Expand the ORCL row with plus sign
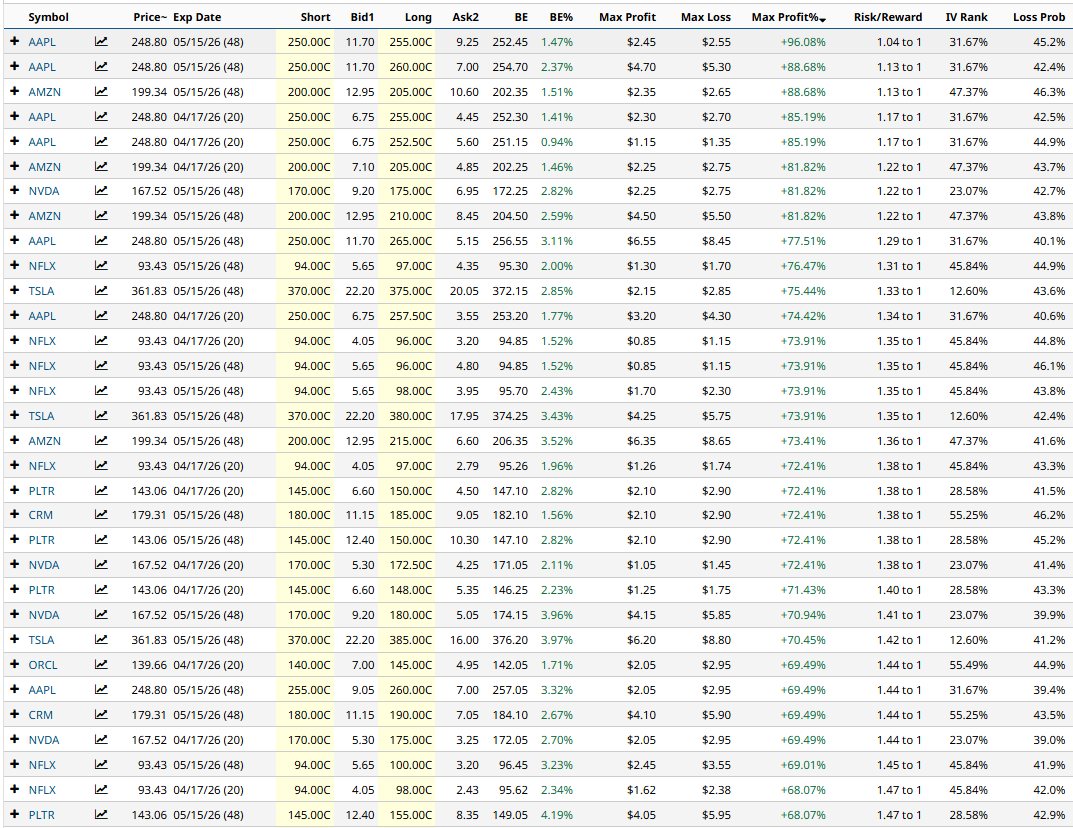The height and width of the screenshot is (828, 1073). coord(14,665)
